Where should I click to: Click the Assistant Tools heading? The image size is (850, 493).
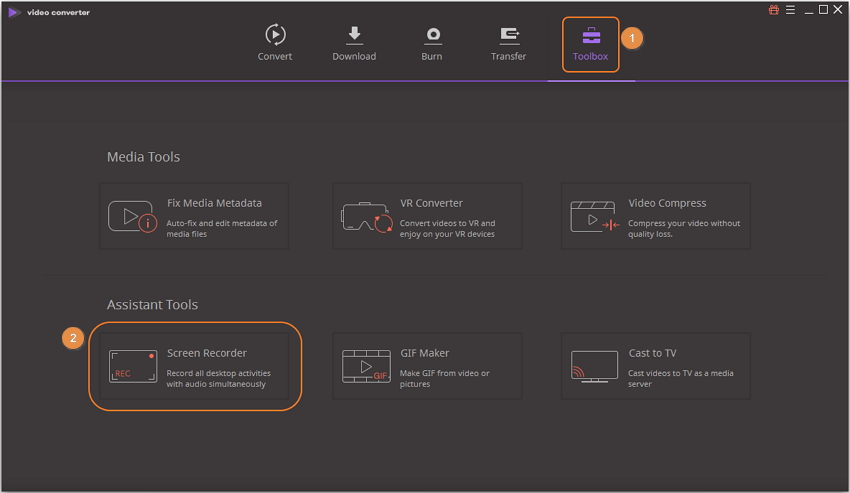[152, 305]
